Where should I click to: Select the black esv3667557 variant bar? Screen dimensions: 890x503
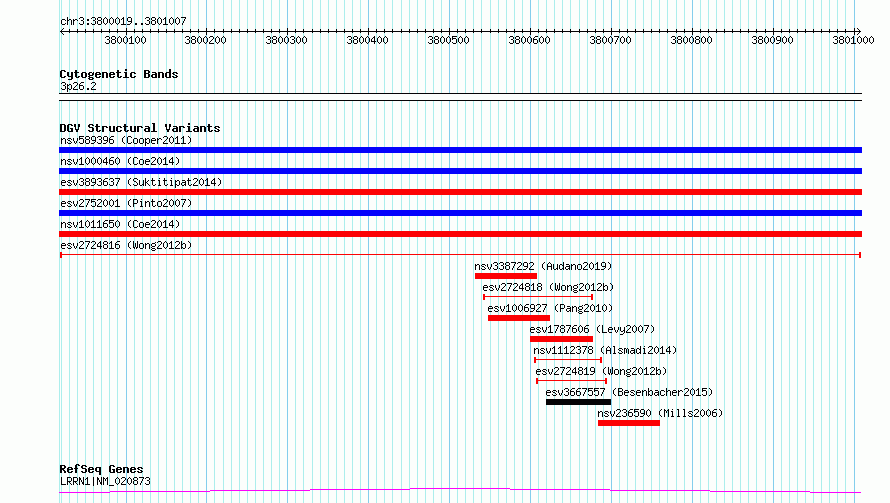(578, 402)
